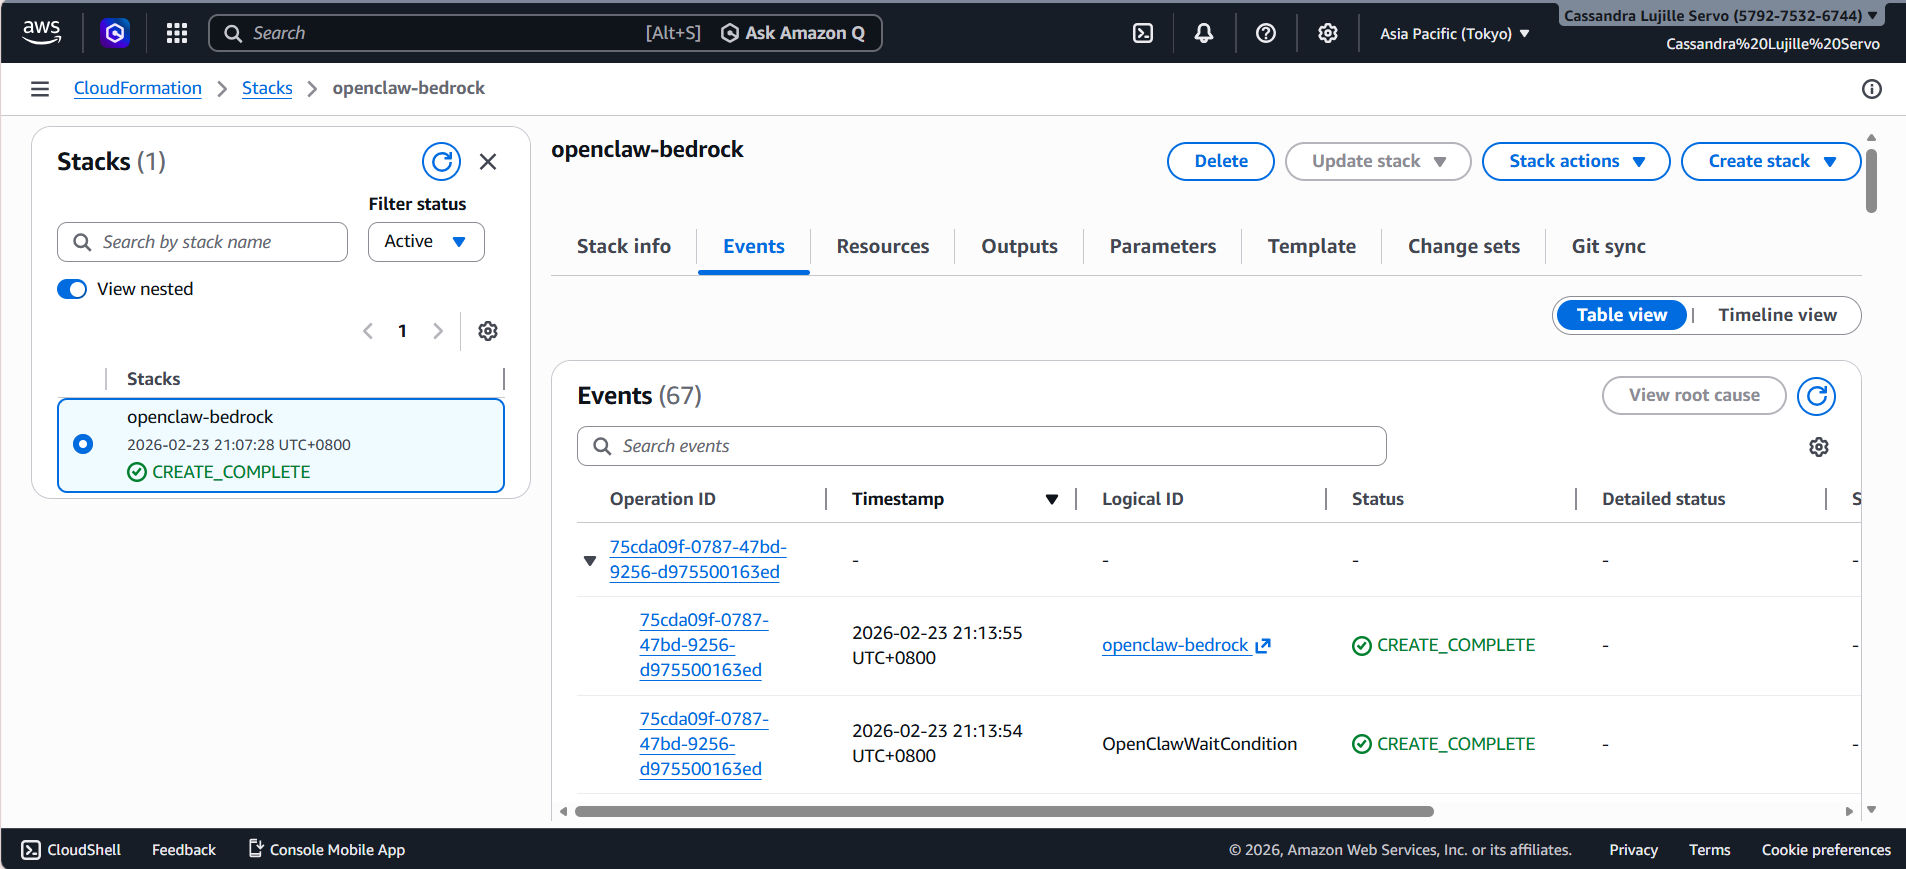Image resolution: width=1906 pixels, height=869 pixels.
Task: Refresh the Events list
Action: pos(1817,396)
